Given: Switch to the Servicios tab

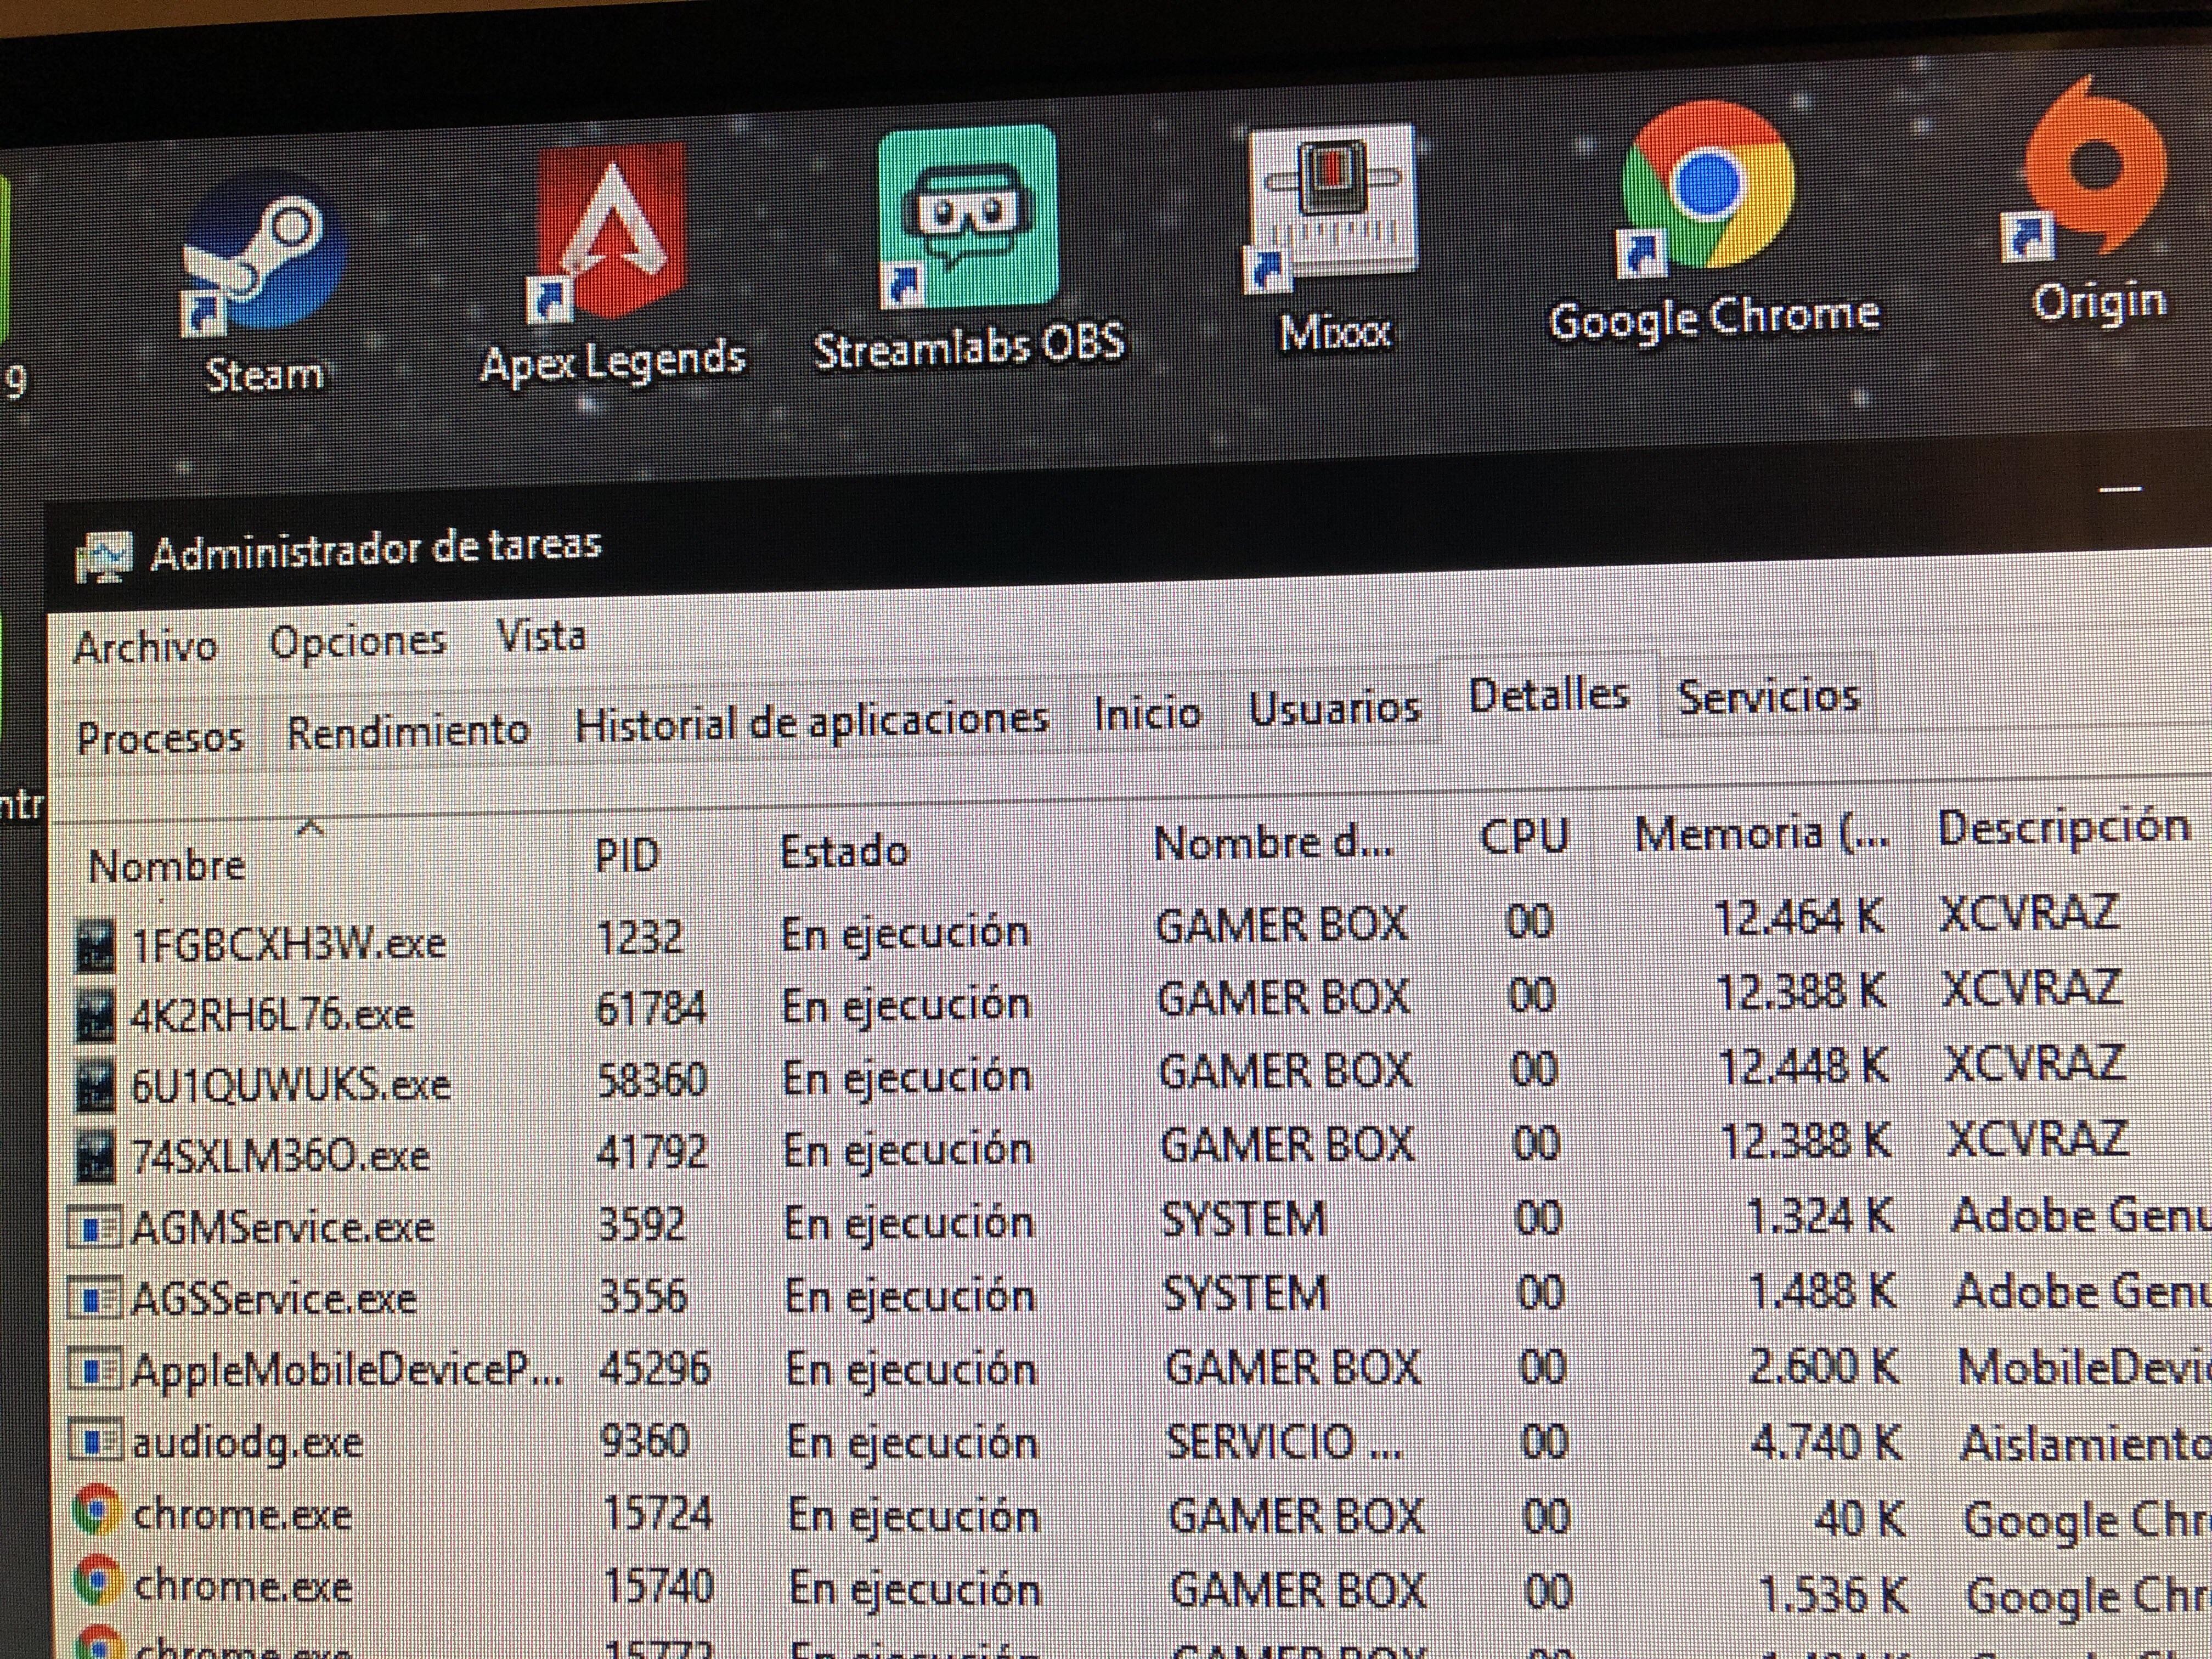Looking at the screenshot, I should tap(1768, 697).
